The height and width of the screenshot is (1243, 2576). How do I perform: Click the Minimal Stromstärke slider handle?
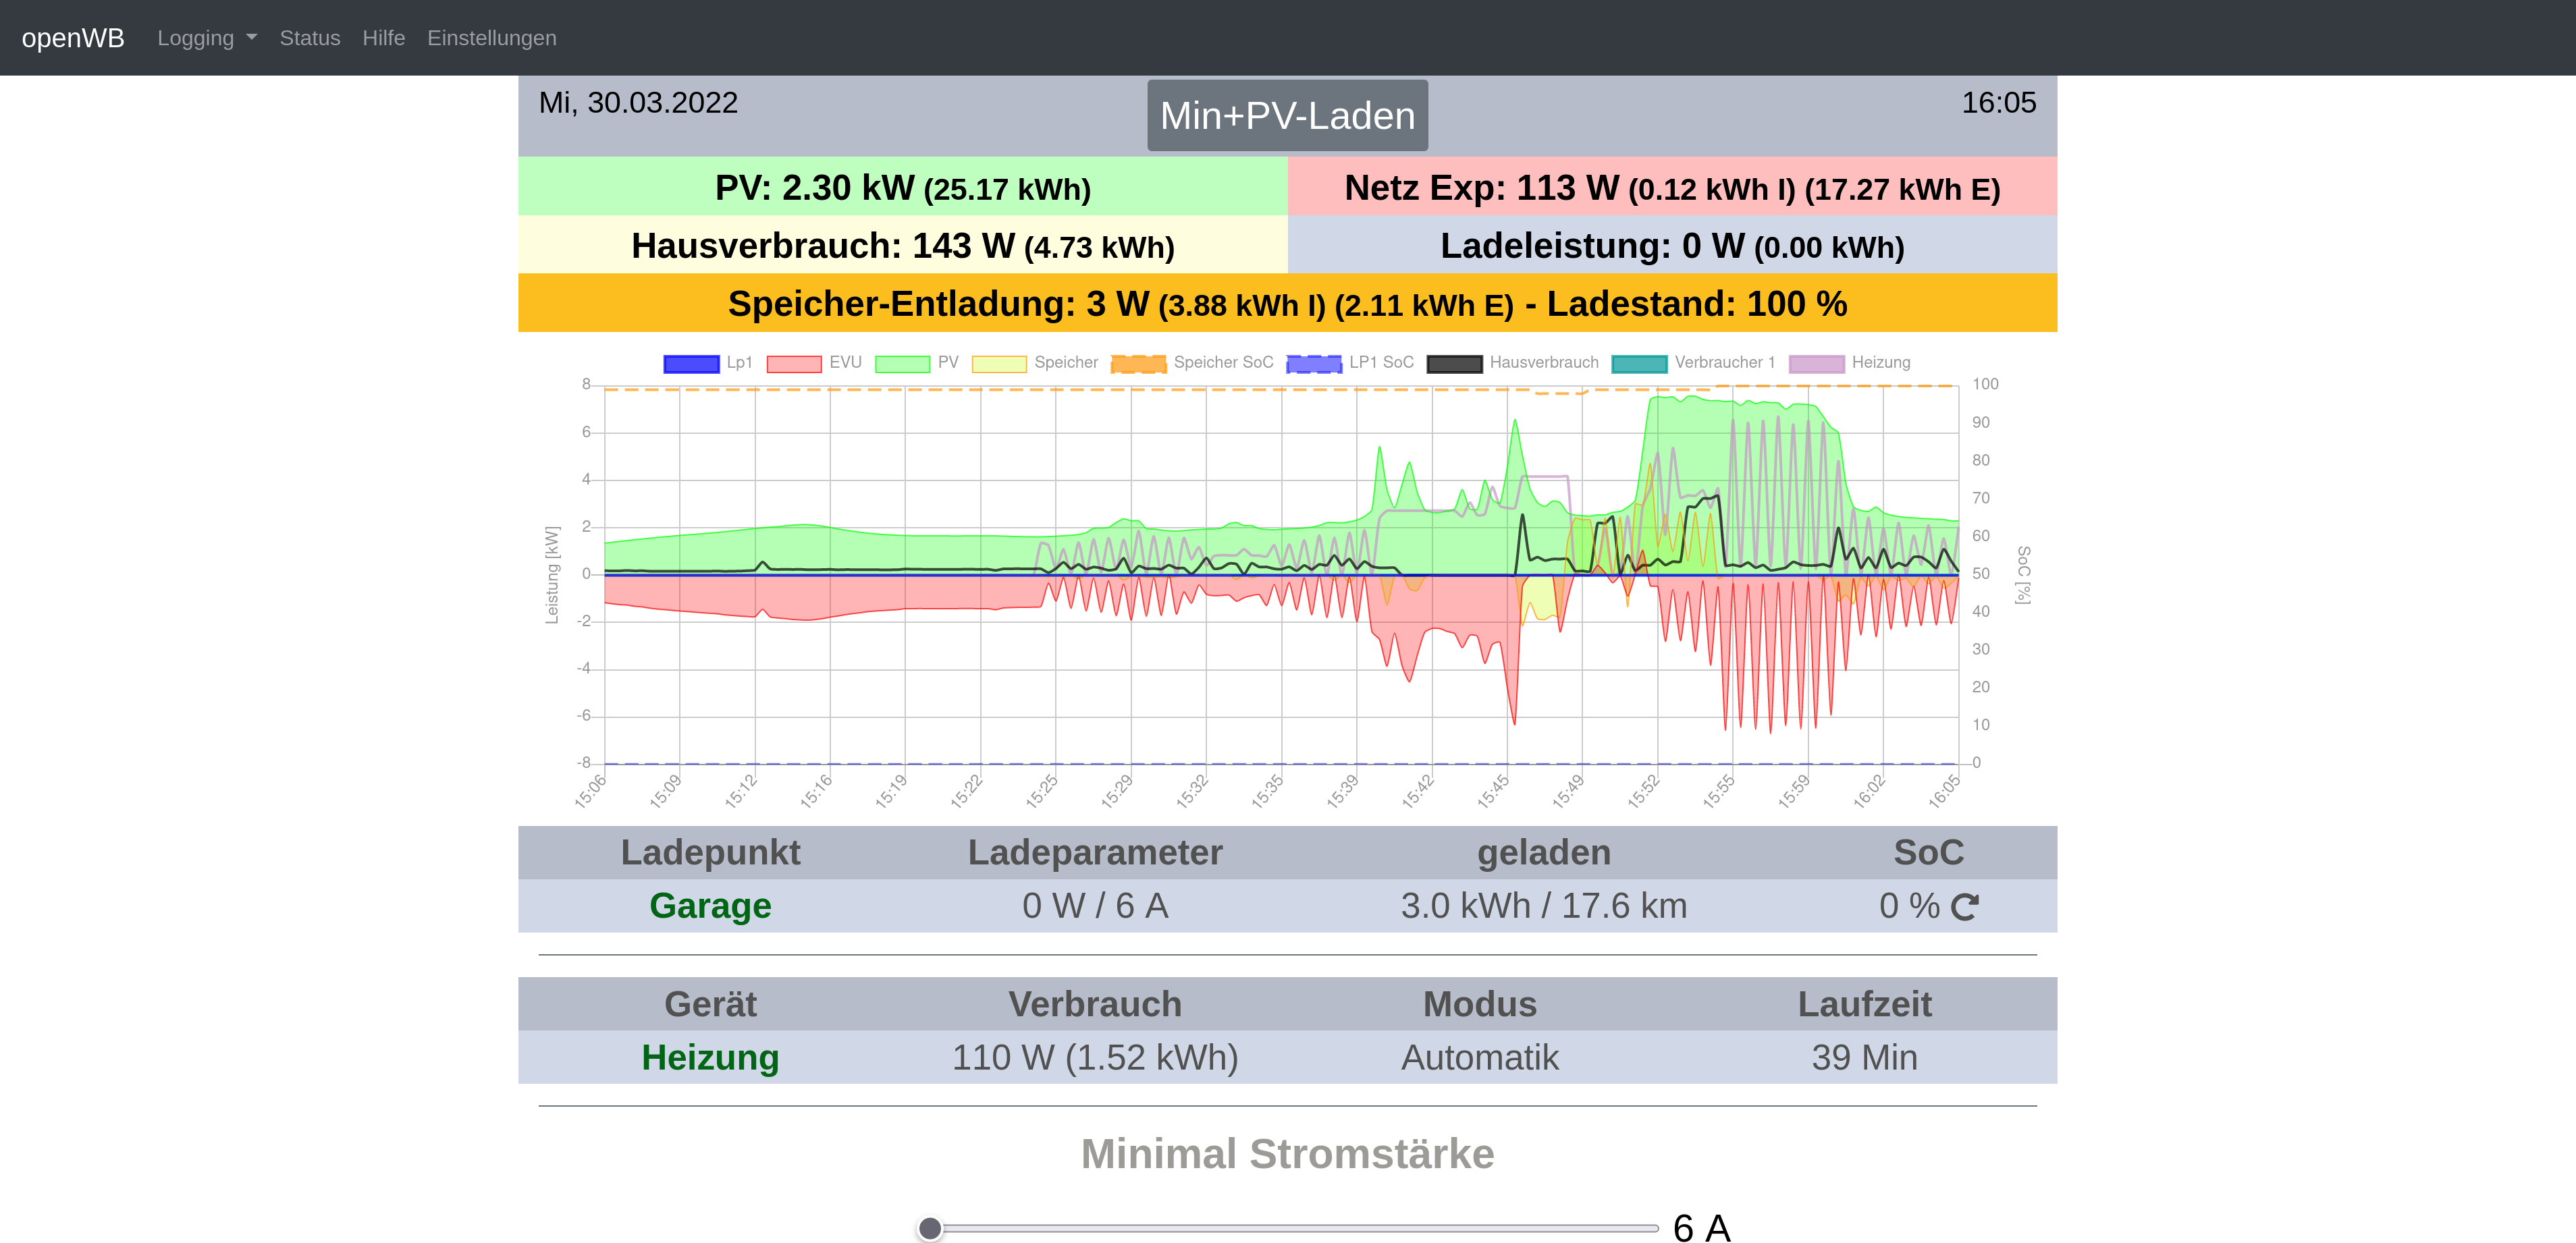tap(930, 1228)
